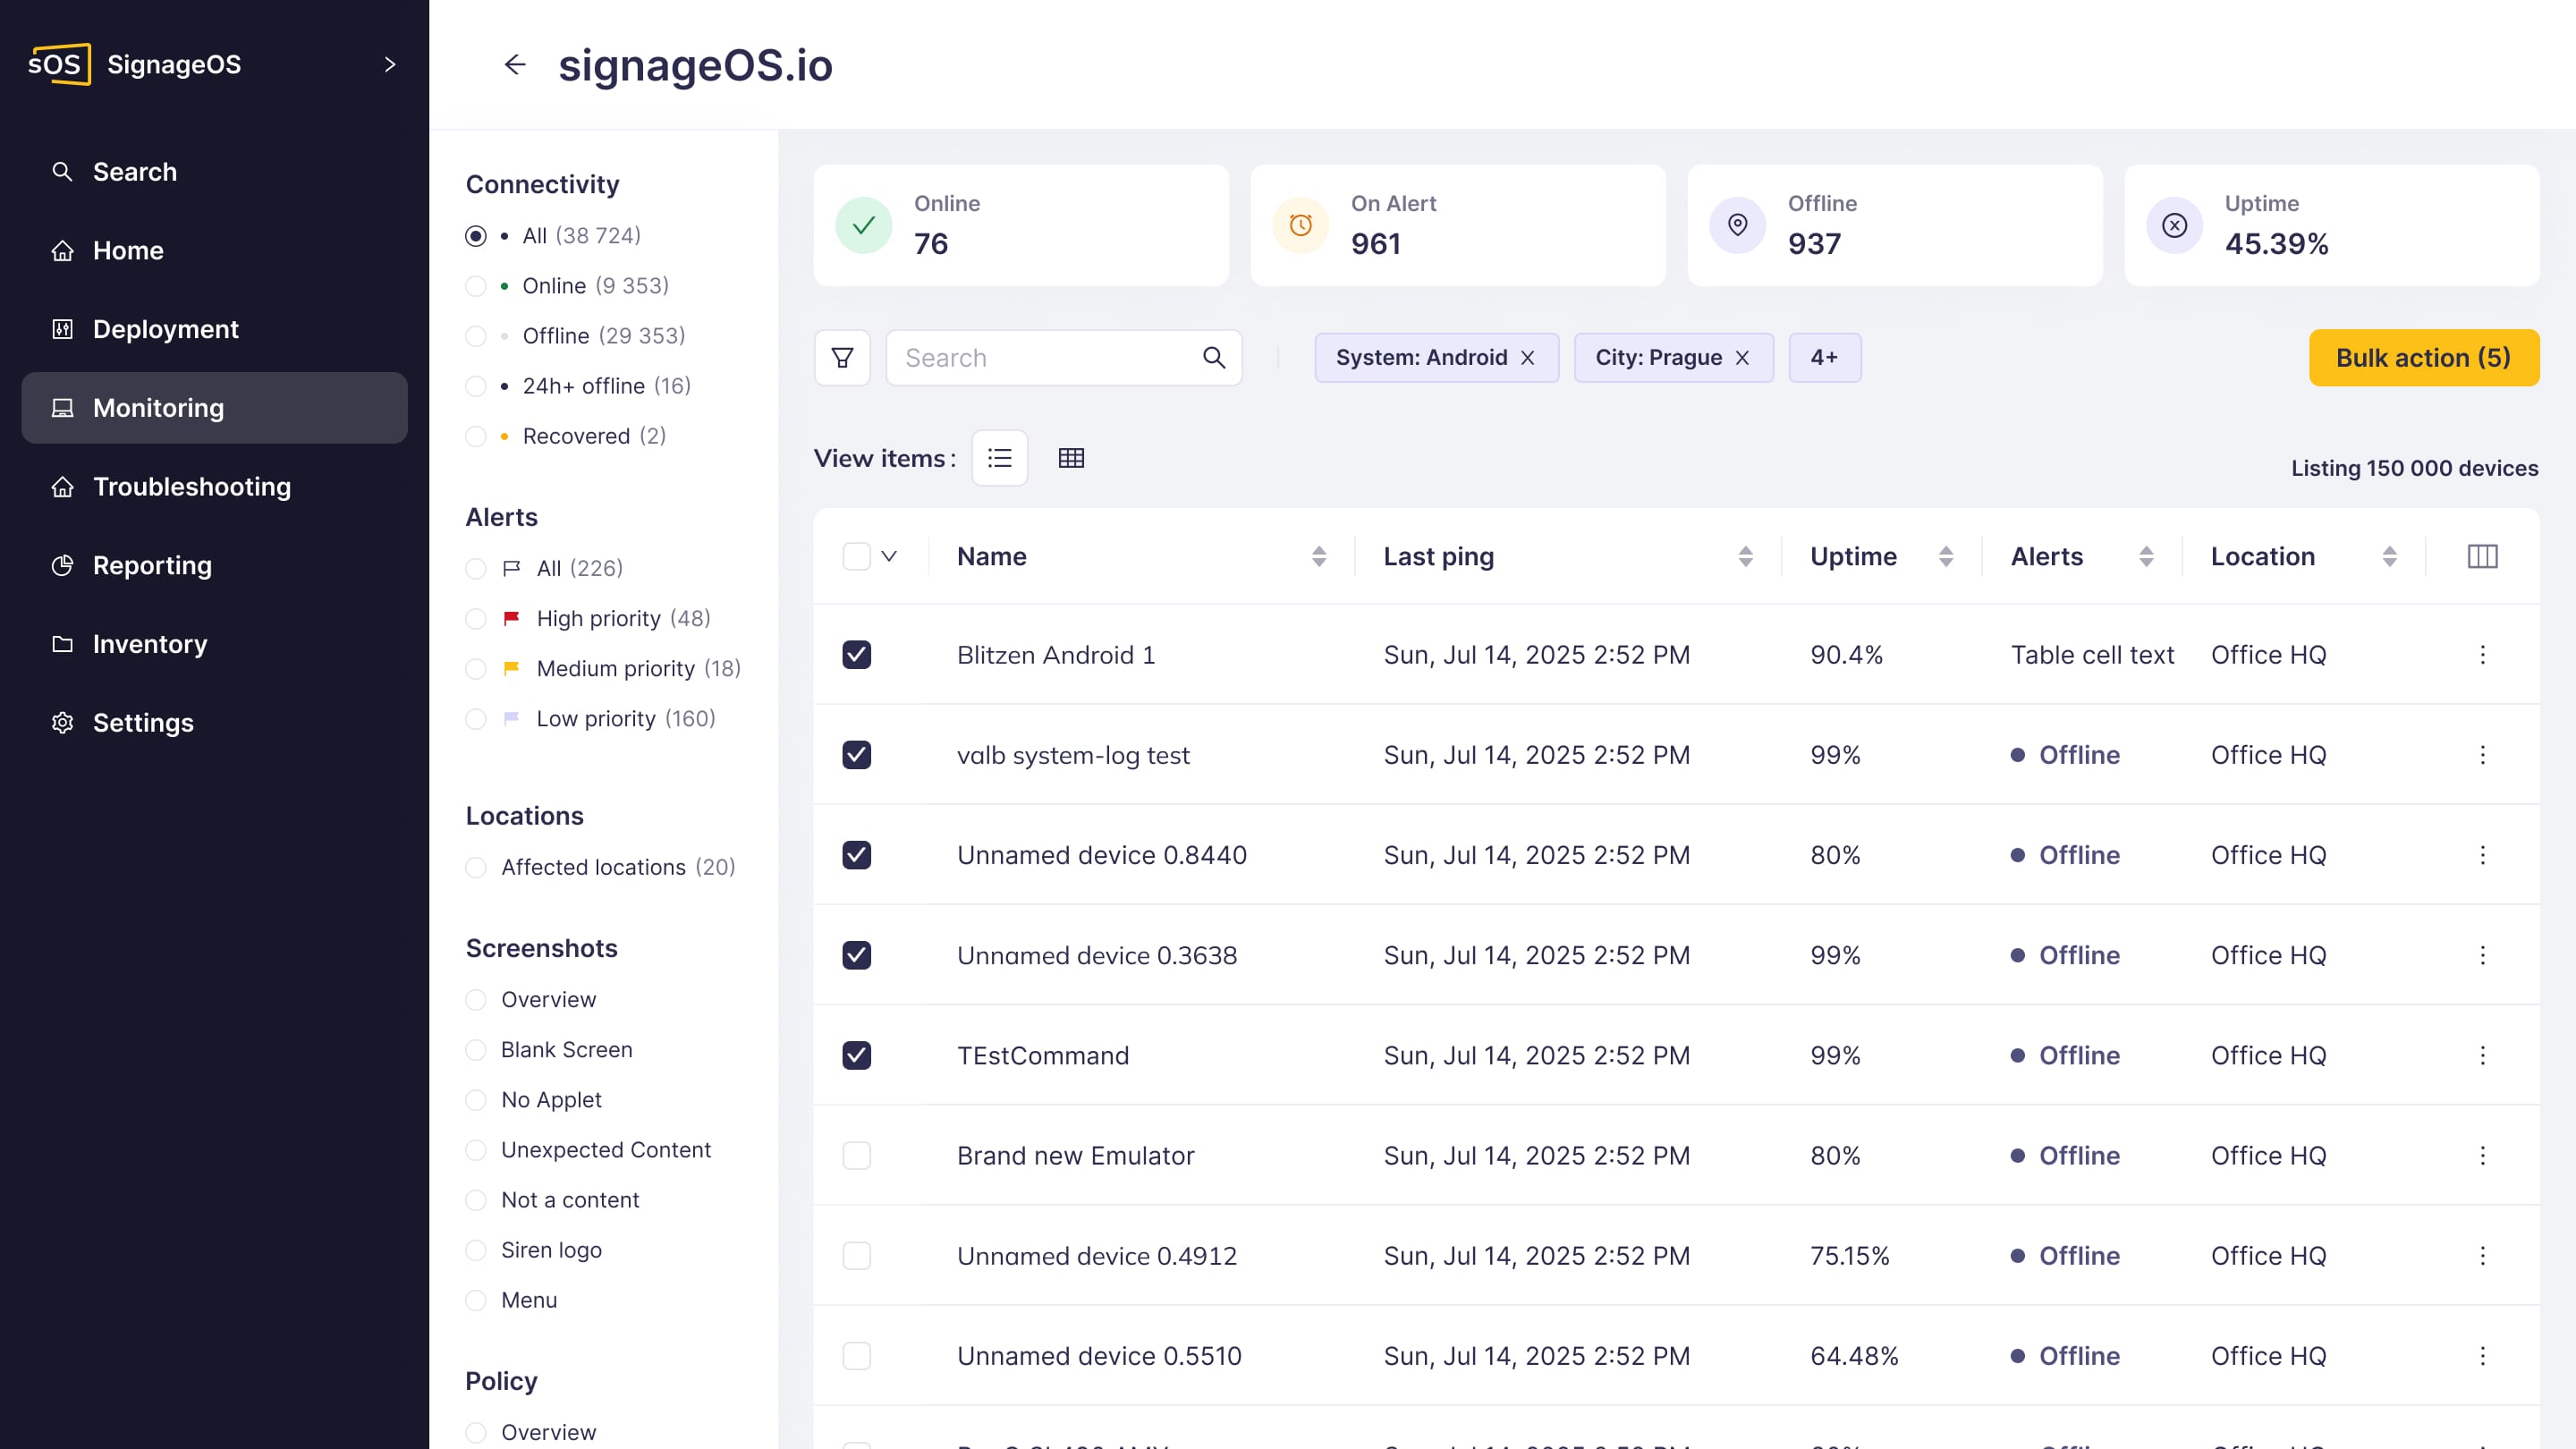Click the Bulk action (5) button
The width and height of the screenshot is (2576, 1449).
tap(2423, 358)
